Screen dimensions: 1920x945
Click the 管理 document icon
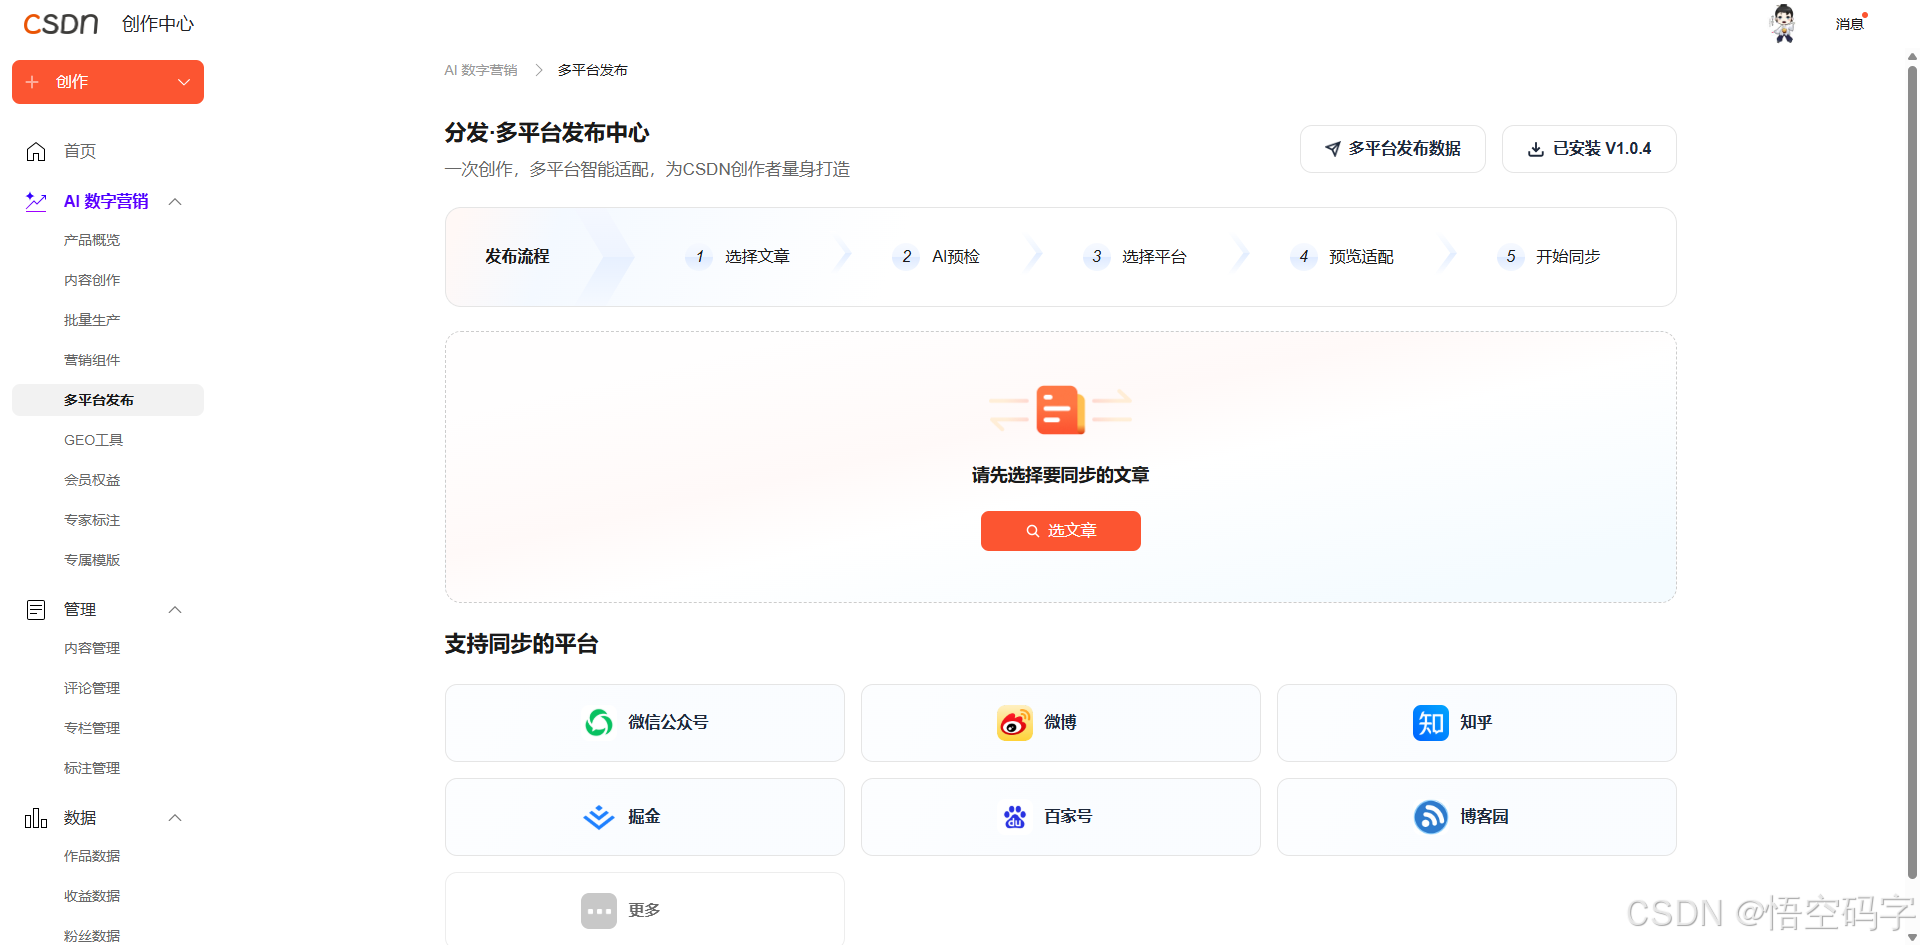tap(36, 610)
